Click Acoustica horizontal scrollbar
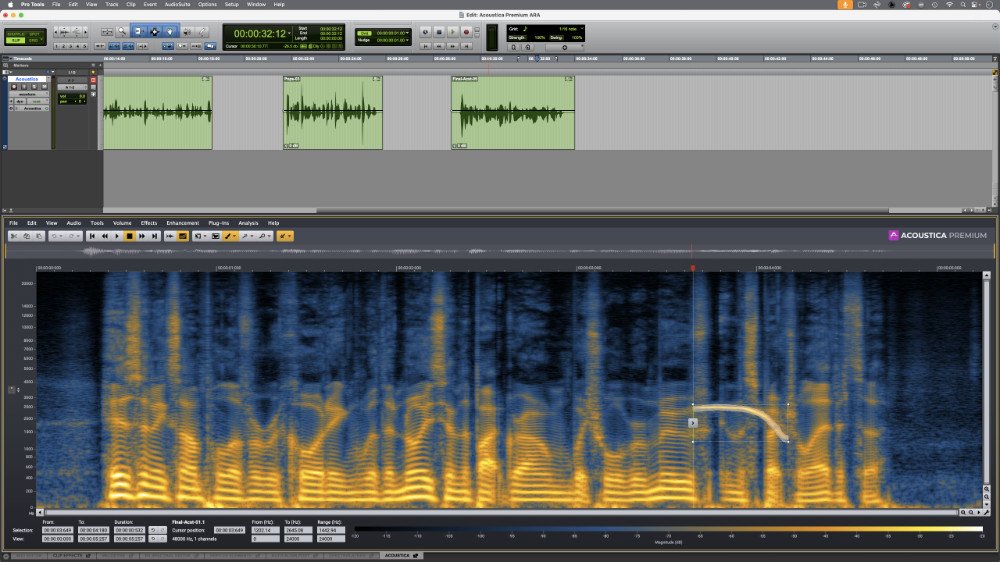The height and width of the screenshot is (562, 1000). [x=501, y=512]
